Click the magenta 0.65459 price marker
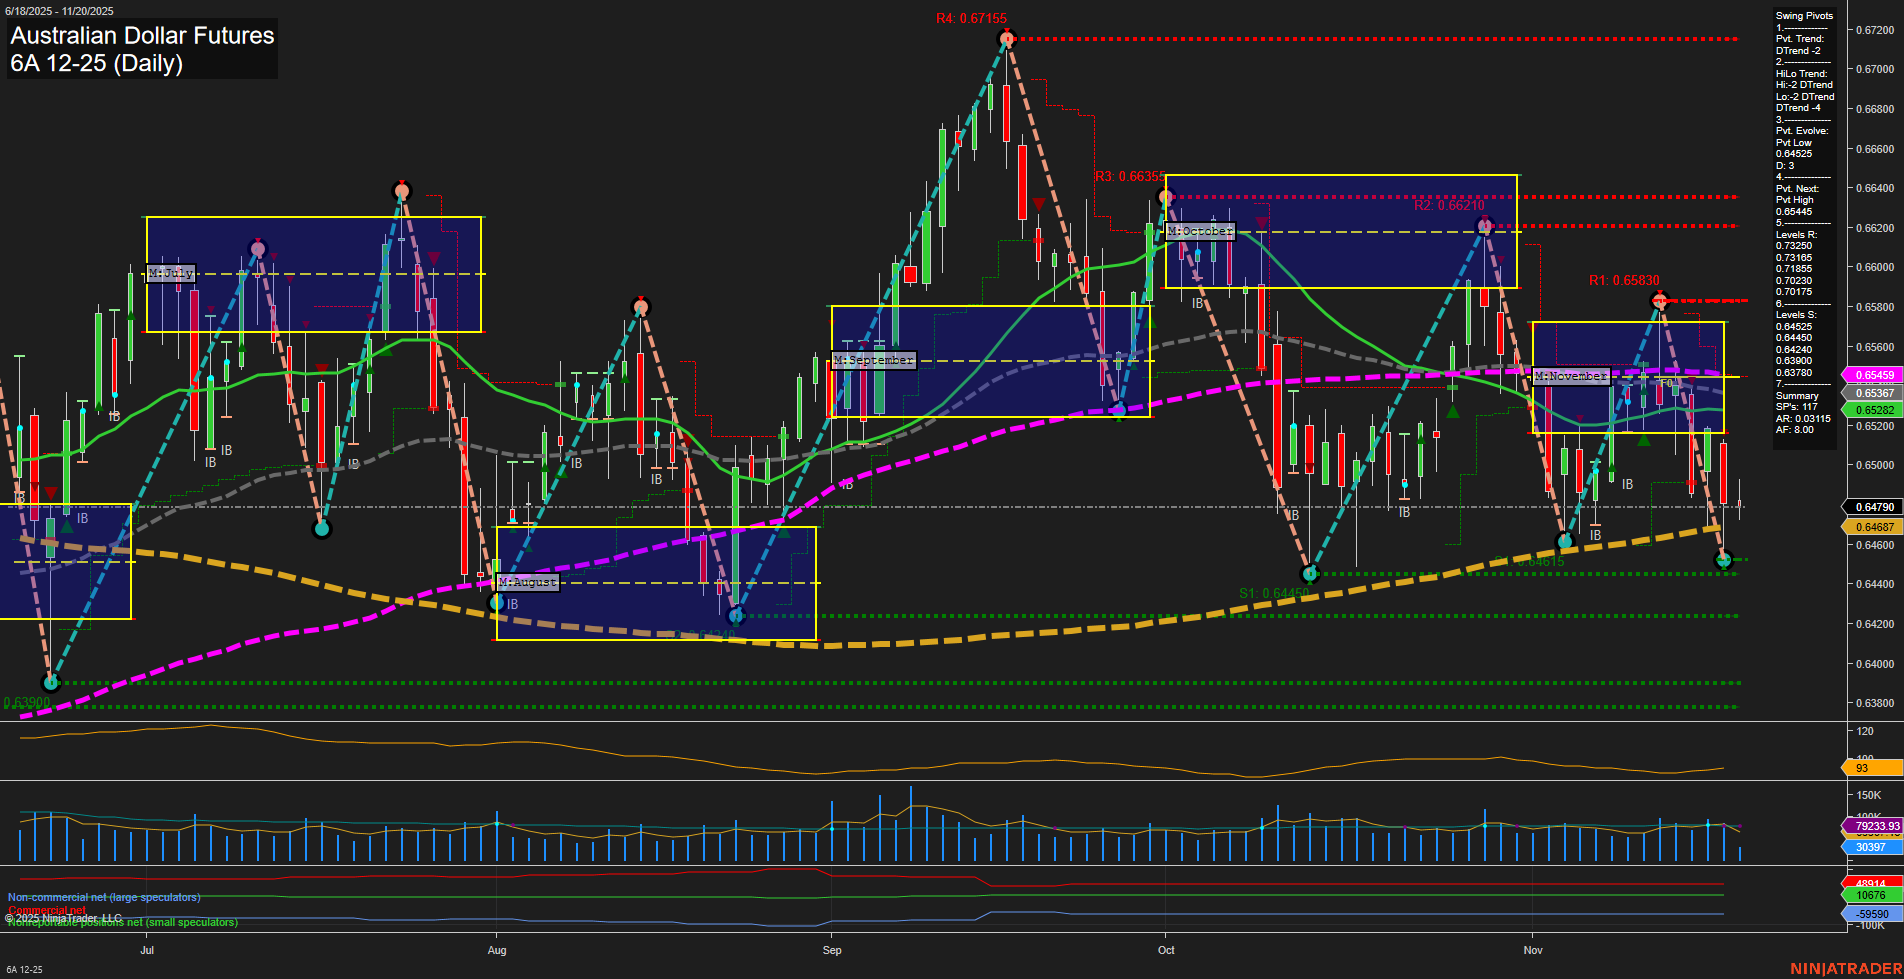The image size is (1904, 979). point(1873,375)
